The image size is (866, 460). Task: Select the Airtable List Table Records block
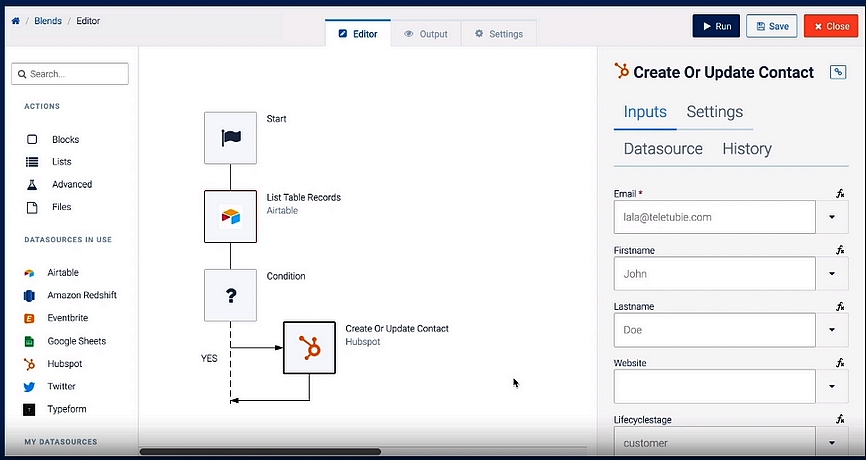[x=230, y=216]
